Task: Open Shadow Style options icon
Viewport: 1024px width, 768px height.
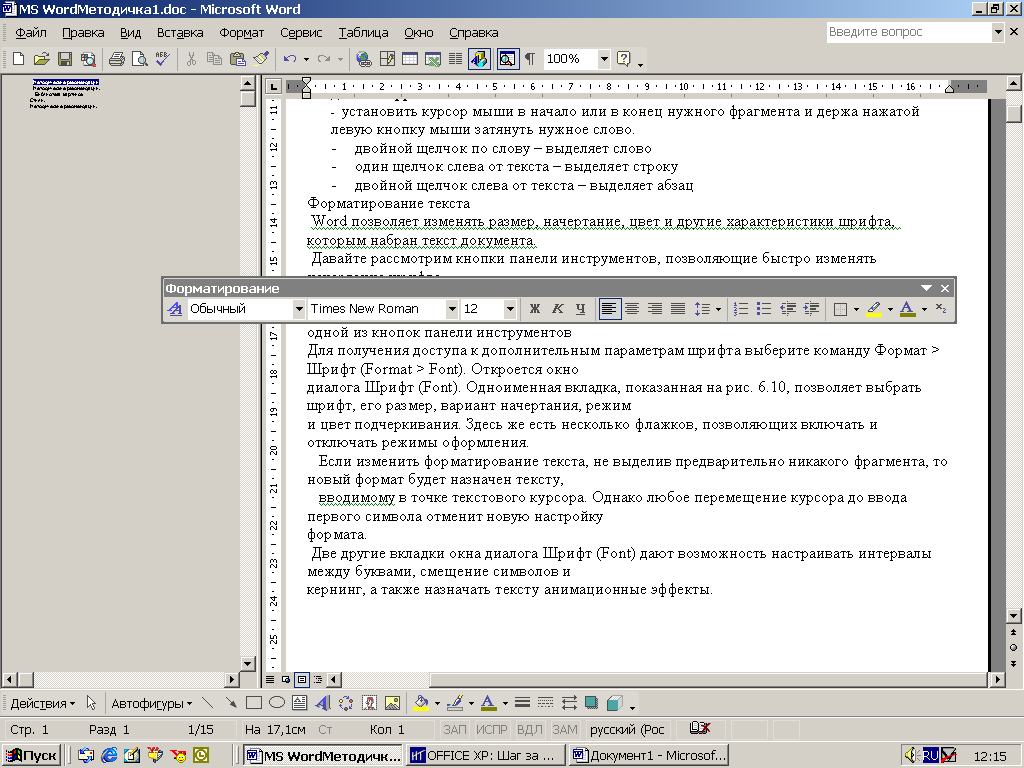Action: click(x=591, y=703)
